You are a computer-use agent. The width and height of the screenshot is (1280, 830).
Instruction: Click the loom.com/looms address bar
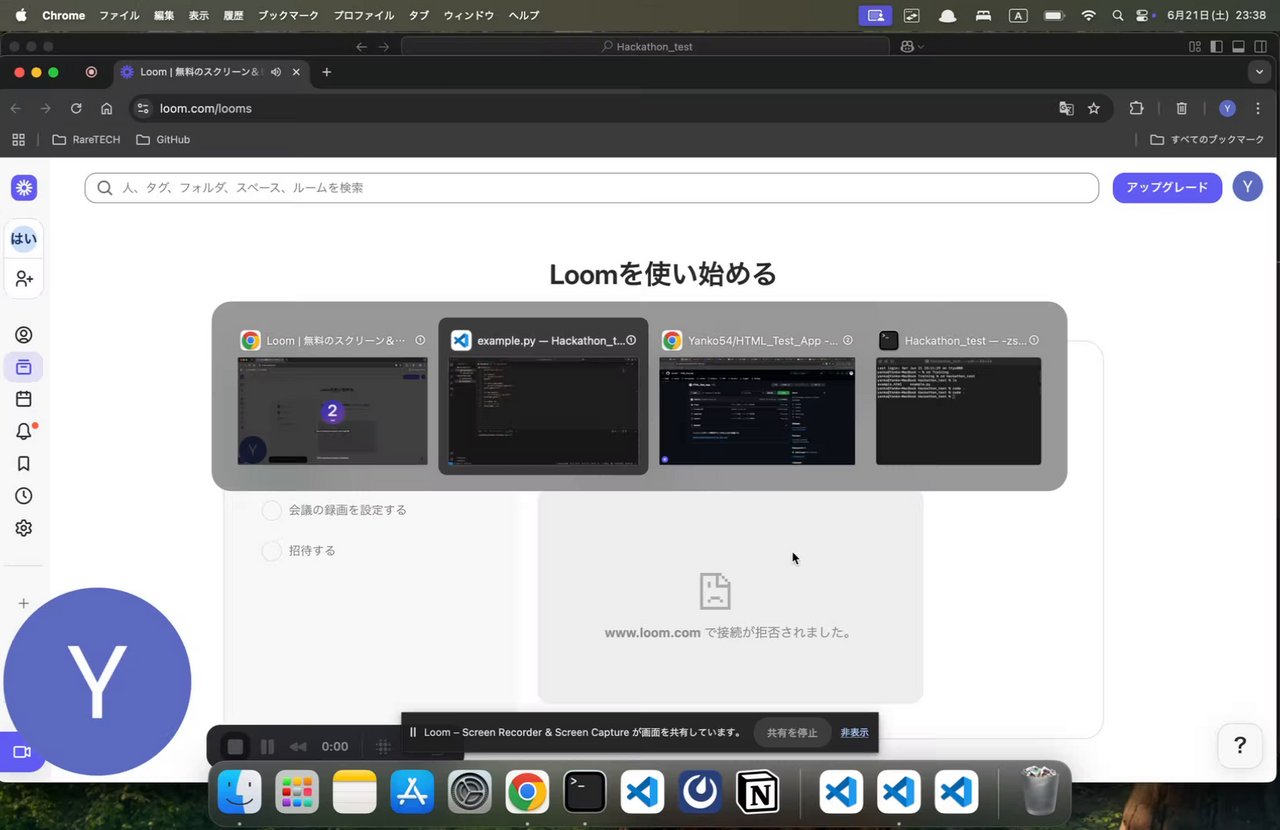(600, 108)
